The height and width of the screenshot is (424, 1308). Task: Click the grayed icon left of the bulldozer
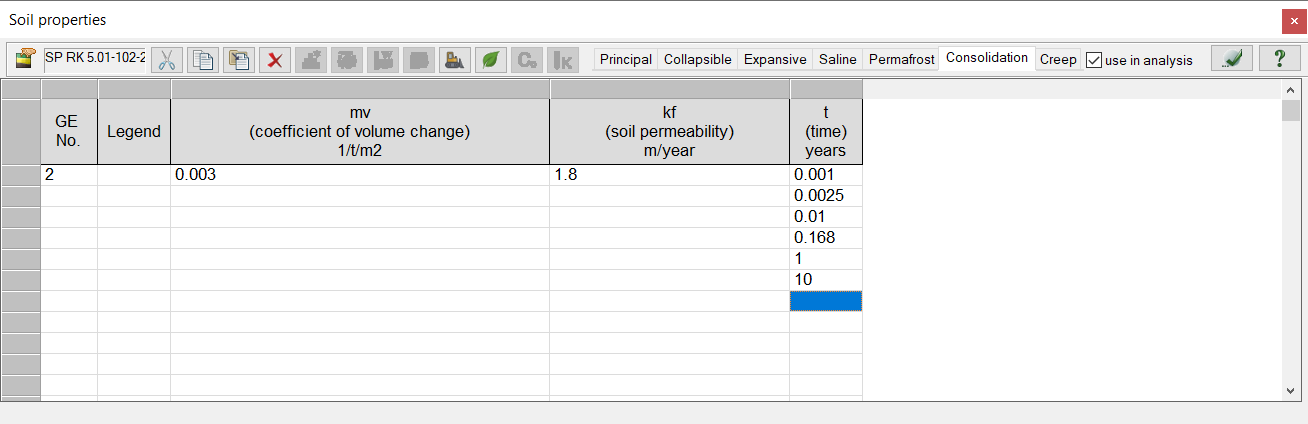[x=419, y=60]
